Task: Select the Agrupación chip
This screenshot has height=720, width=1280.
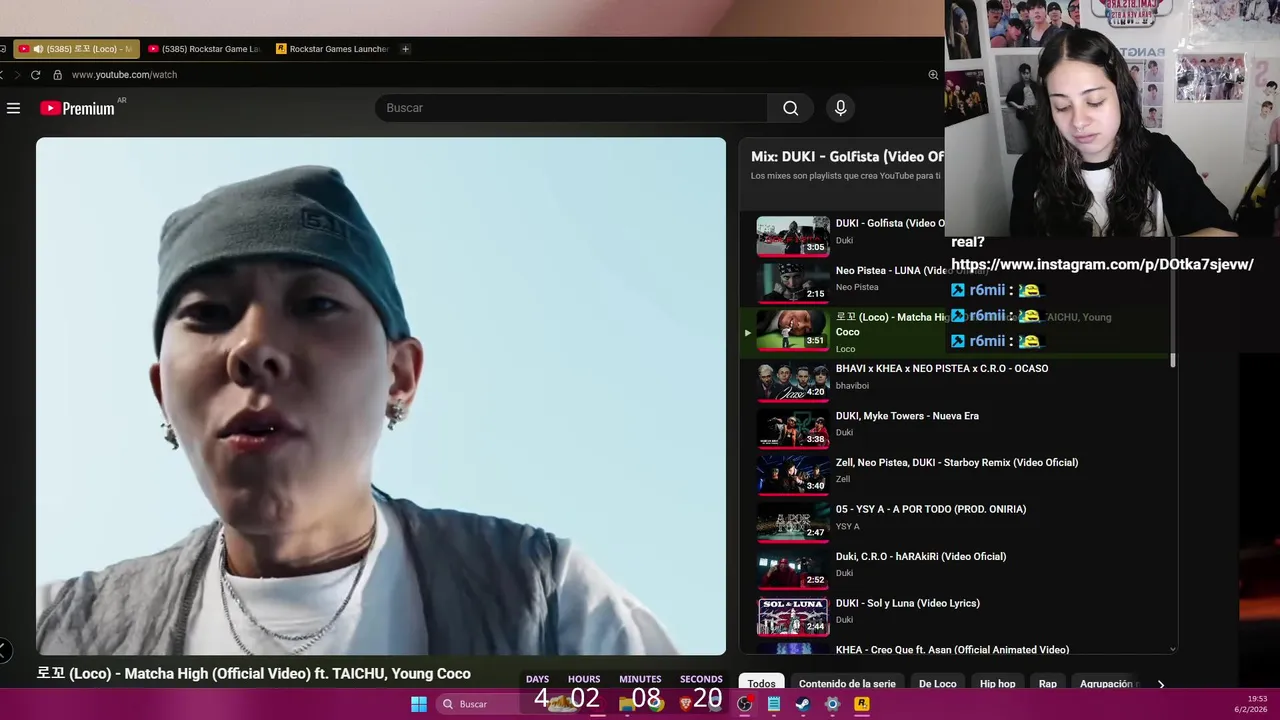Action: pos(1107,684)
